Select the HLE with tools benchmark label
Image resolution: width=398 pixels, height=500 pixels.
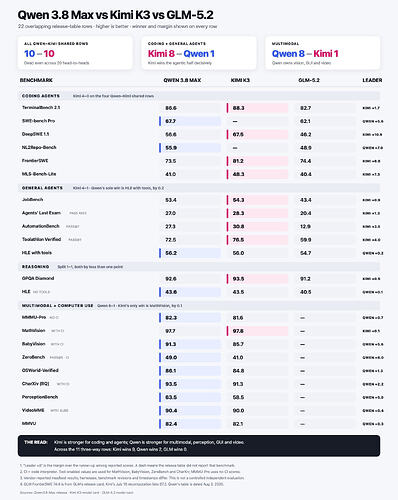[37, 253]
